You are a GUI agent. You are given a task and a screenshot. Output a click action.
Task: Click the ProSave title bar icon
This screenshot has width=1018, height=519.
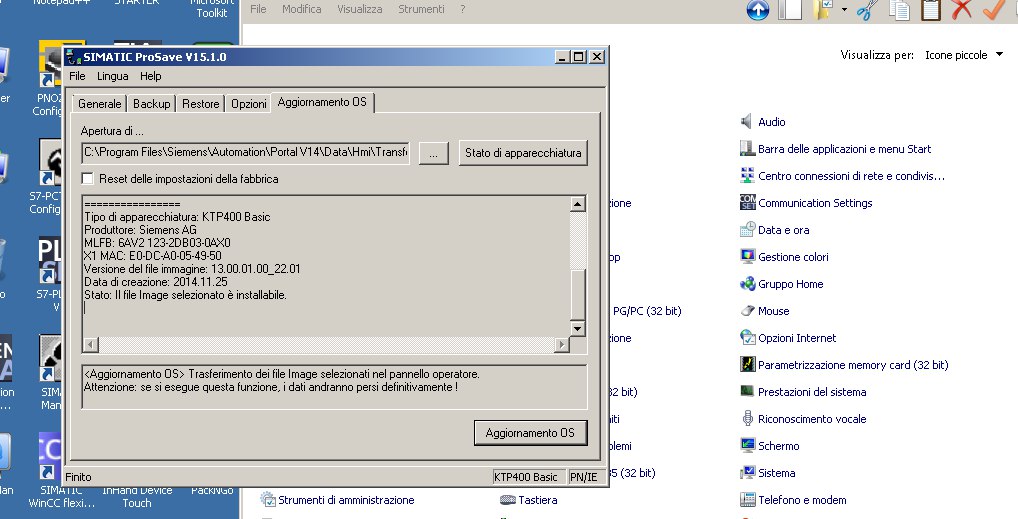[x=74, y=57]
